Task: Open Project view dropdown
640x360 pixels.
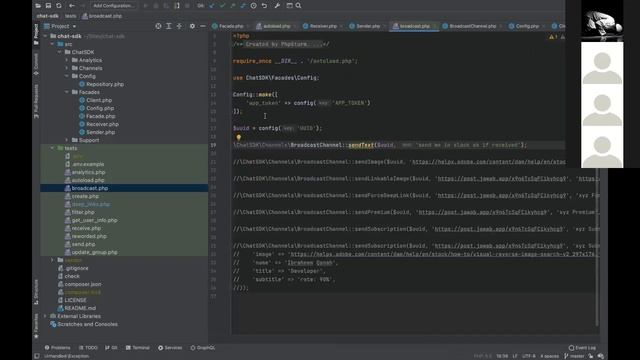Action: [60, 26]
